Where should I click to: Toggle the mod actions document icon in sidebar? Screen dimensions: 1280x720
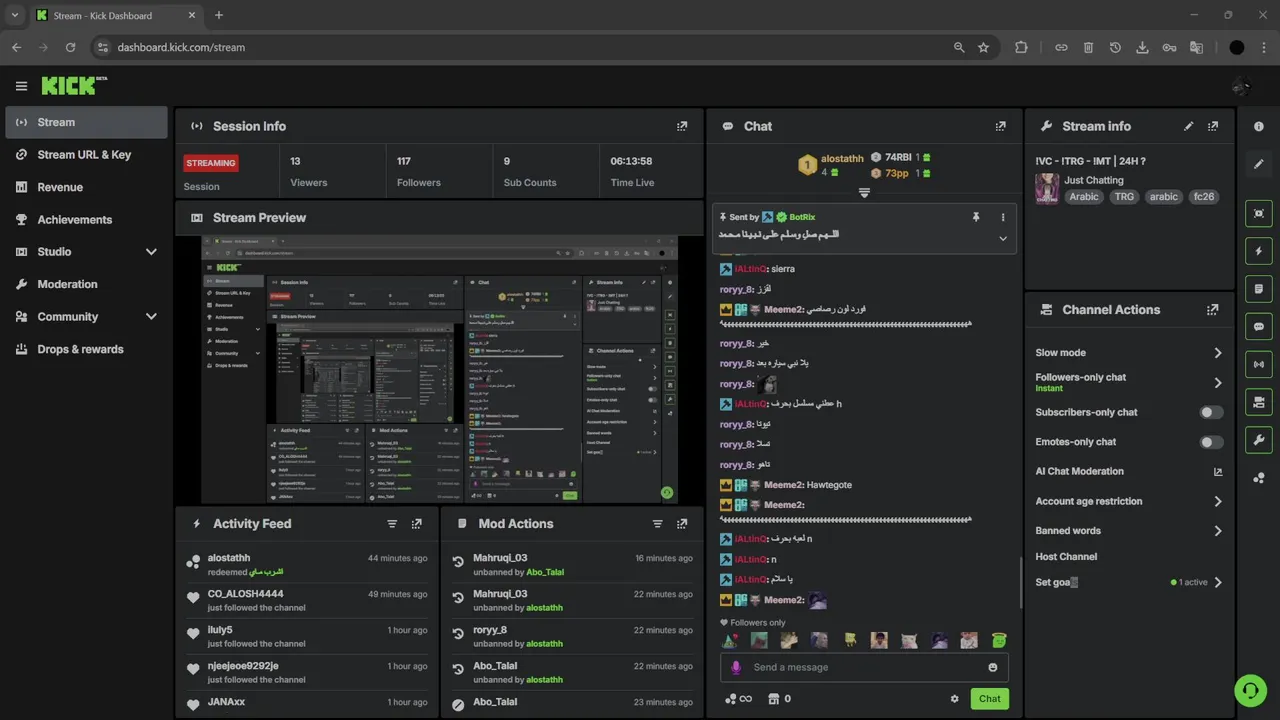pyautogui.click(x=1259, y=289)
